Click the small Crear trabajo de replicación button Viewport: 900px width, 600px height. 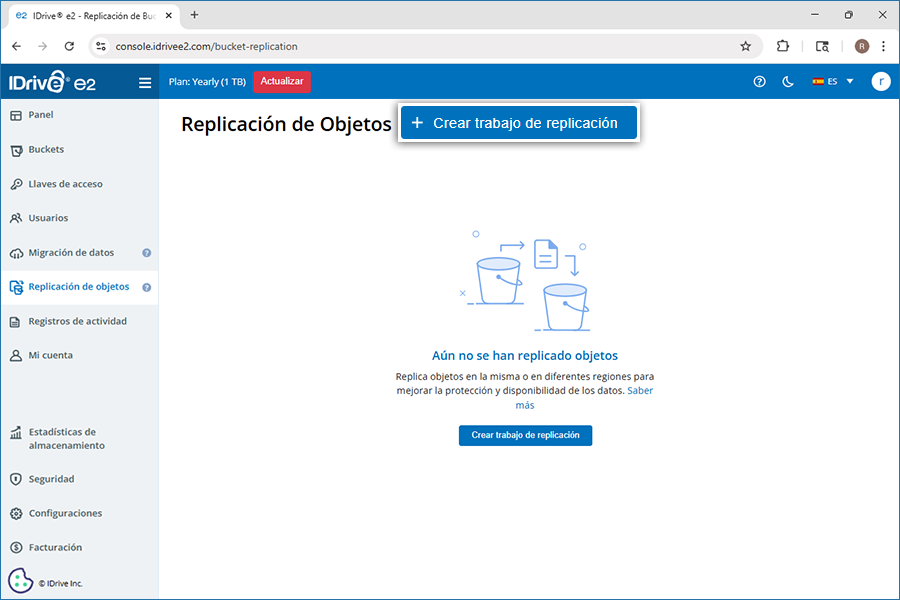[525, 435]
